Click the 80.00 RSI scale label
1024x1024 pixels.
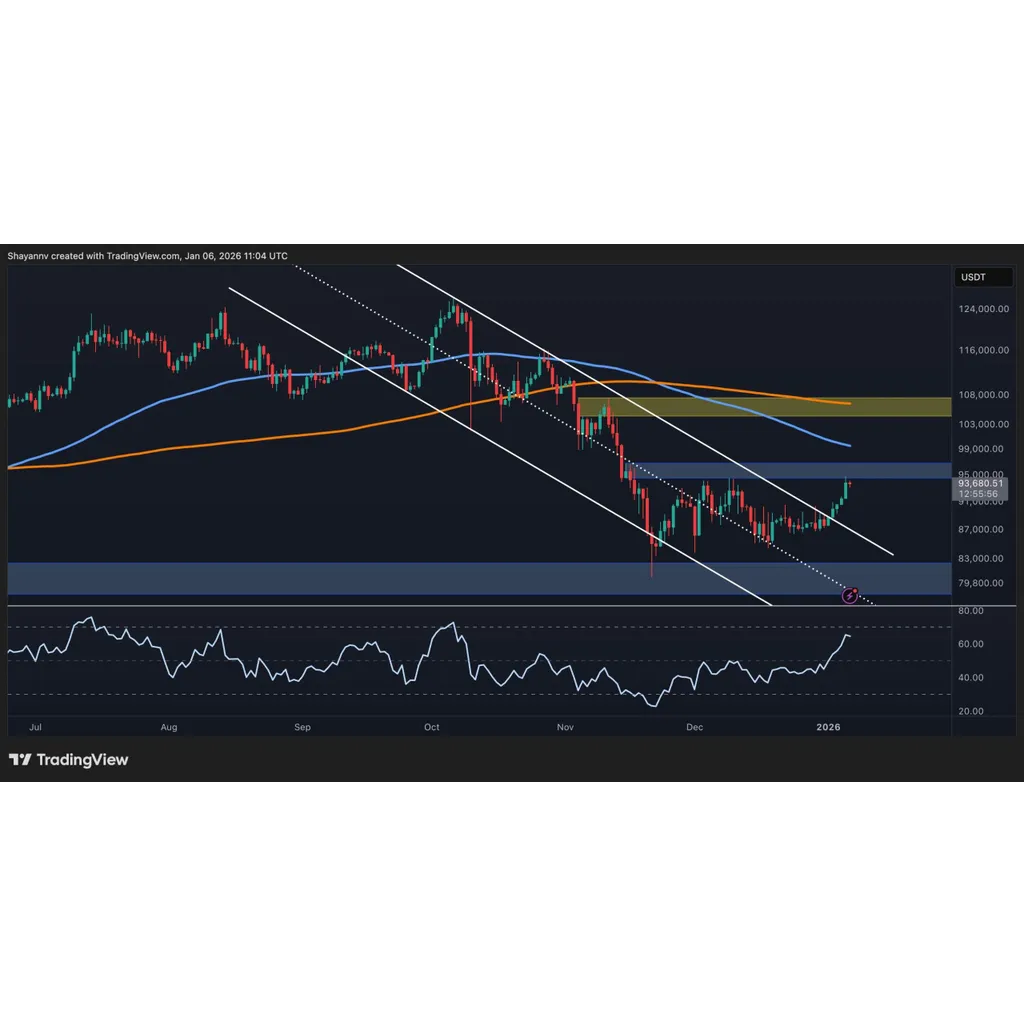point(970,611)
